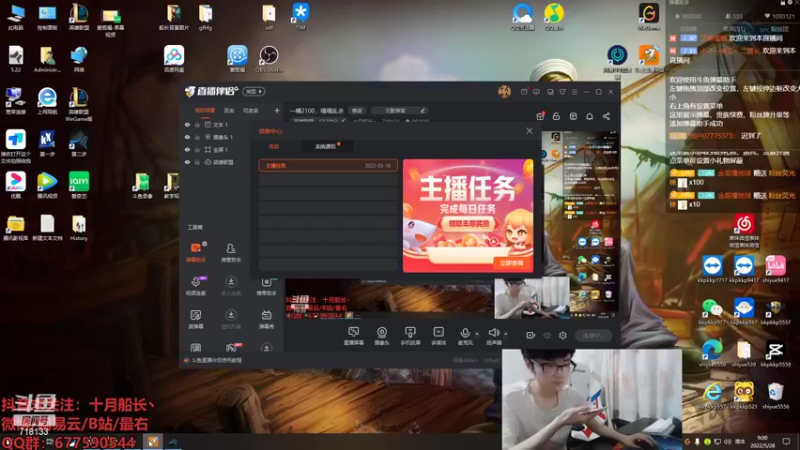800x450 pixels.
Task: Open the 读弹幕 tool
Action: click(x=196, y=319)
